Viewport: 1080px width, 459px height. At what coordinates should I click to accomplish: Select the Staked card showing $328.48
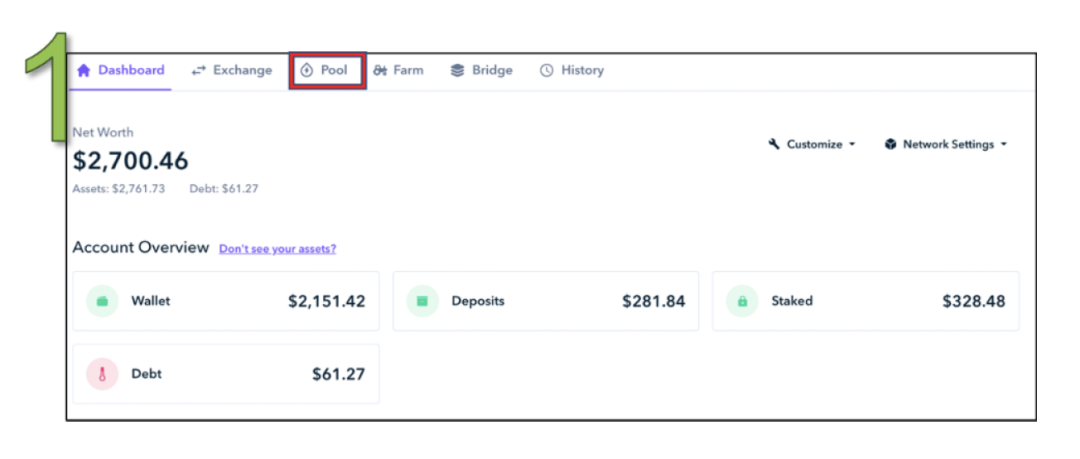click(x=866, y=301)
